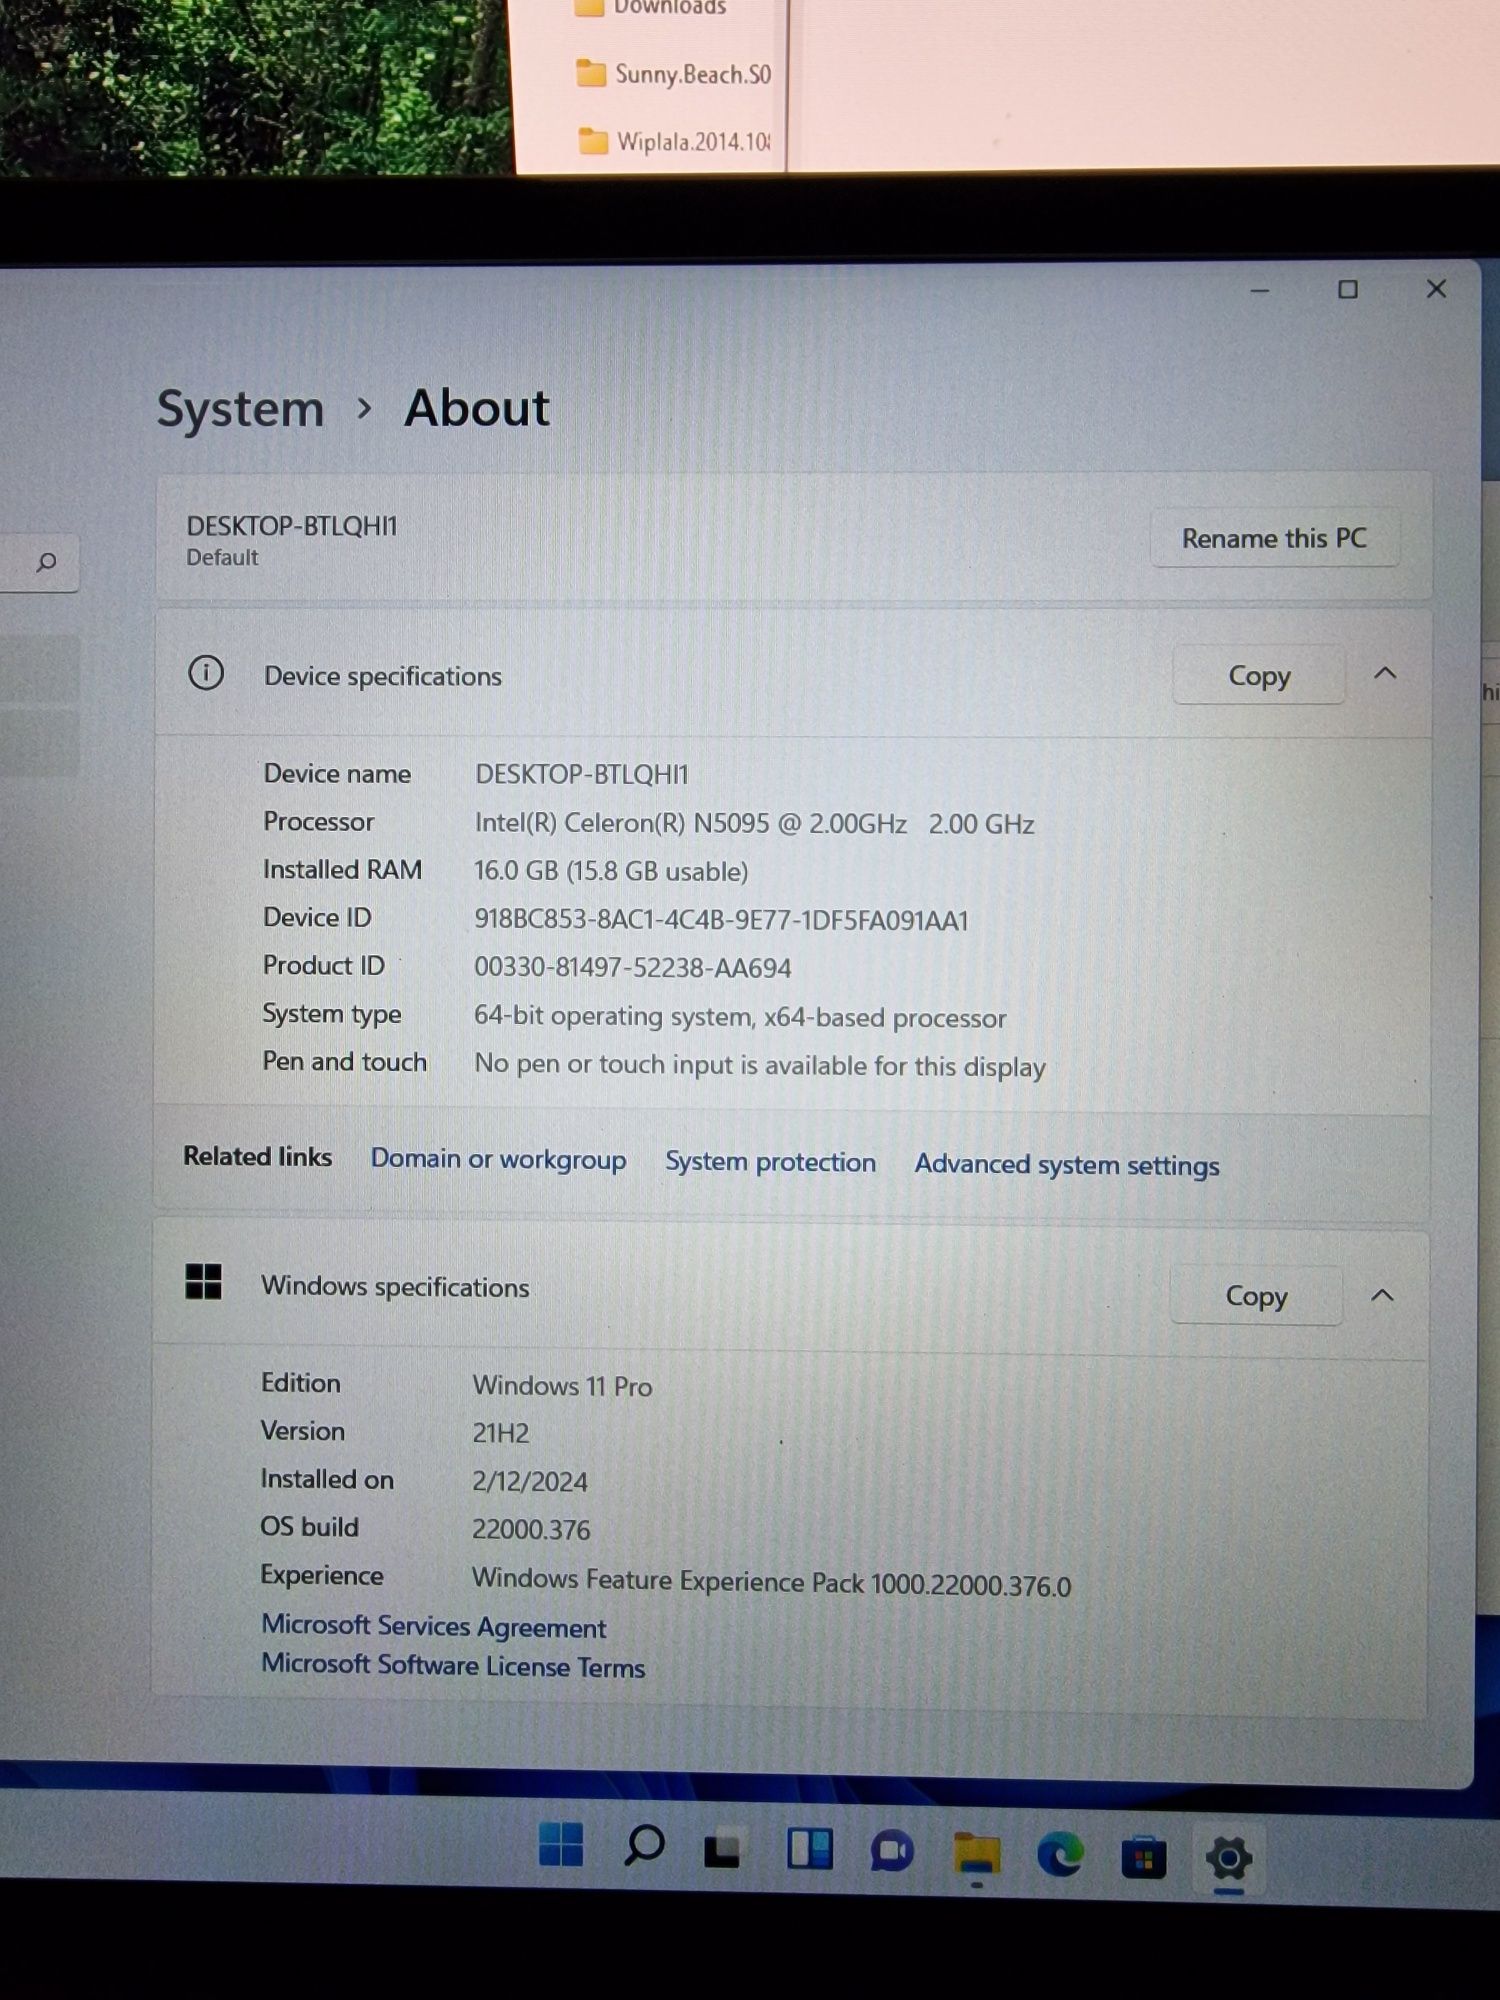Collapse the Windows specifications section

pyautogui.click(x=1382, y=1296)
